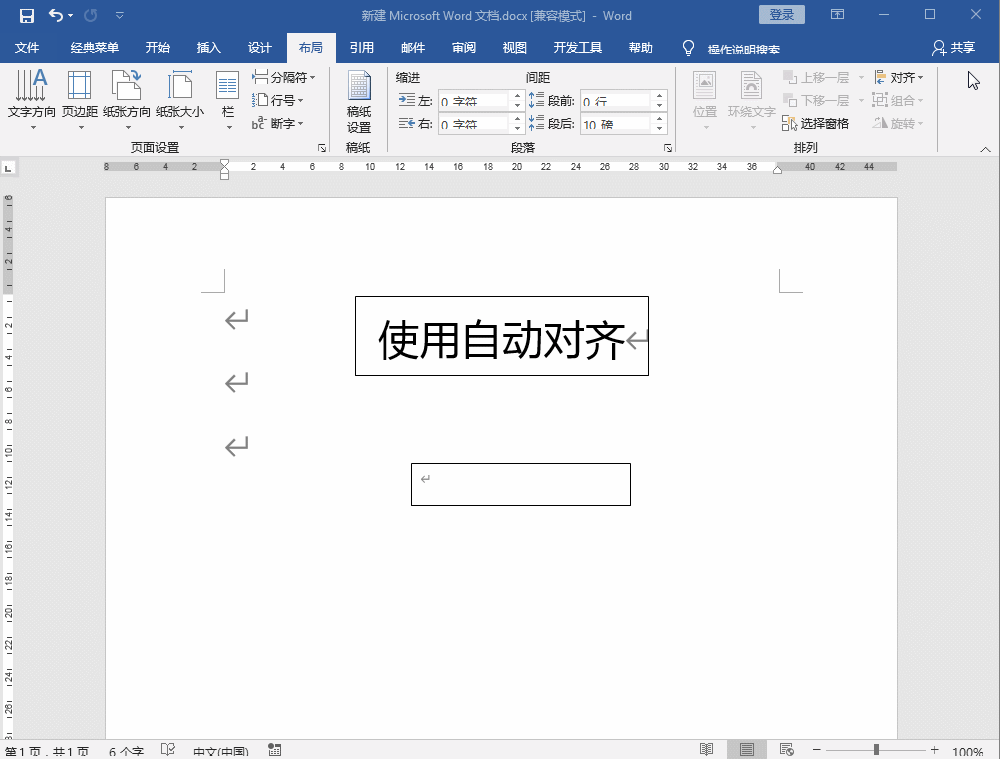1000x759 pixels.
Task: Open the 文字方向 text direction menu
Action: (x=32, y=99)
